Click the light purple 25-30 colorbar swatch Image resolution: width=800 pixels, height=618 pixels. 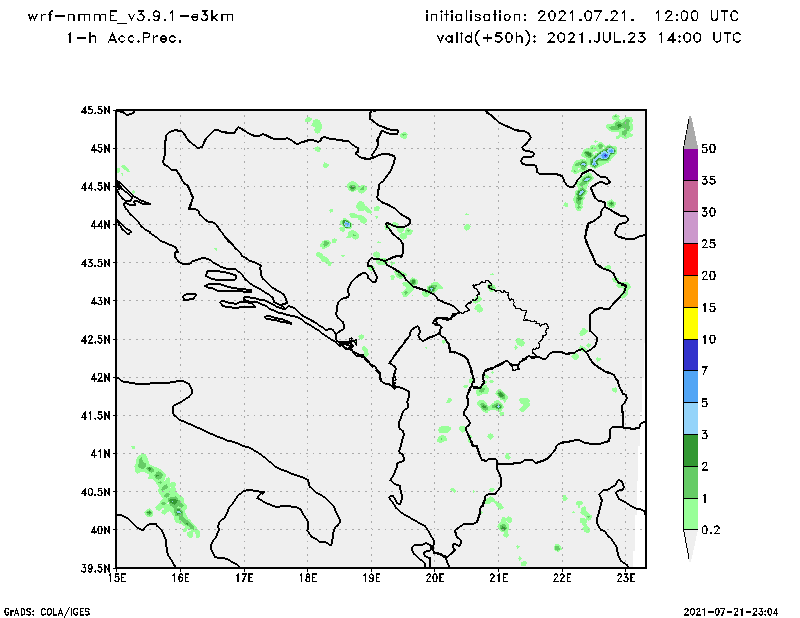pyautogui.click(x=690, y=228)
